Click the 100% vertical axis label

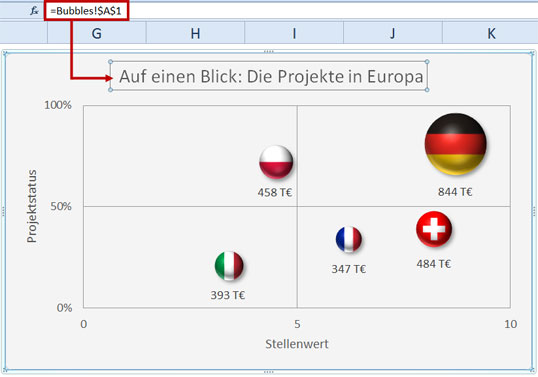(x=58, y=105)
